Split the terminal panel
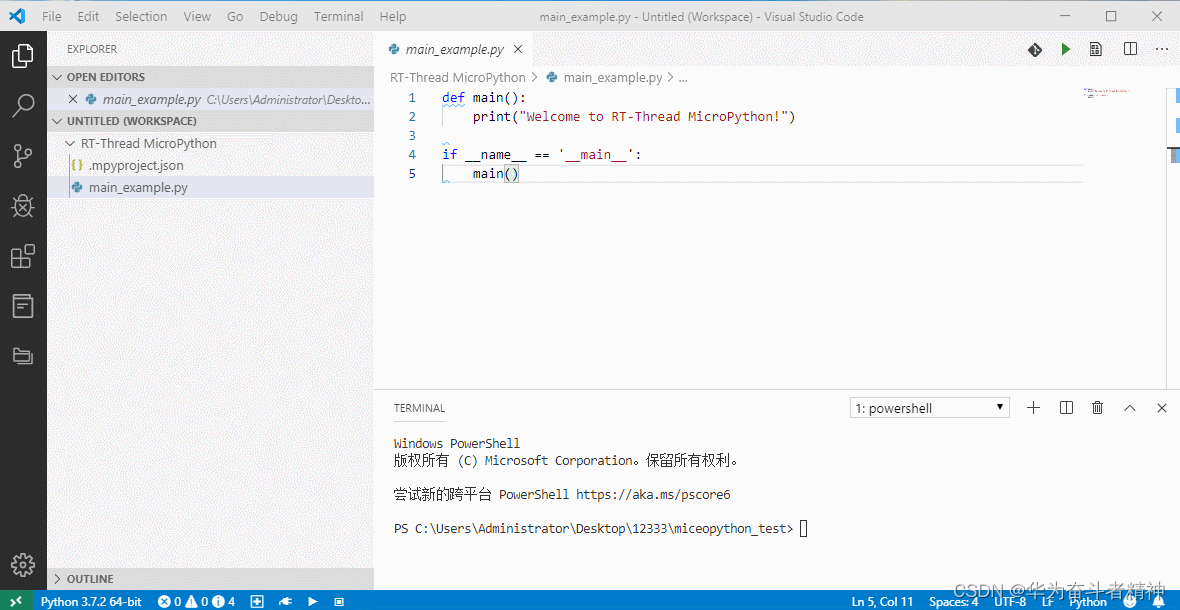Image resolution: width=1180 pixels, height=610 pixels. coord(1065,407)
